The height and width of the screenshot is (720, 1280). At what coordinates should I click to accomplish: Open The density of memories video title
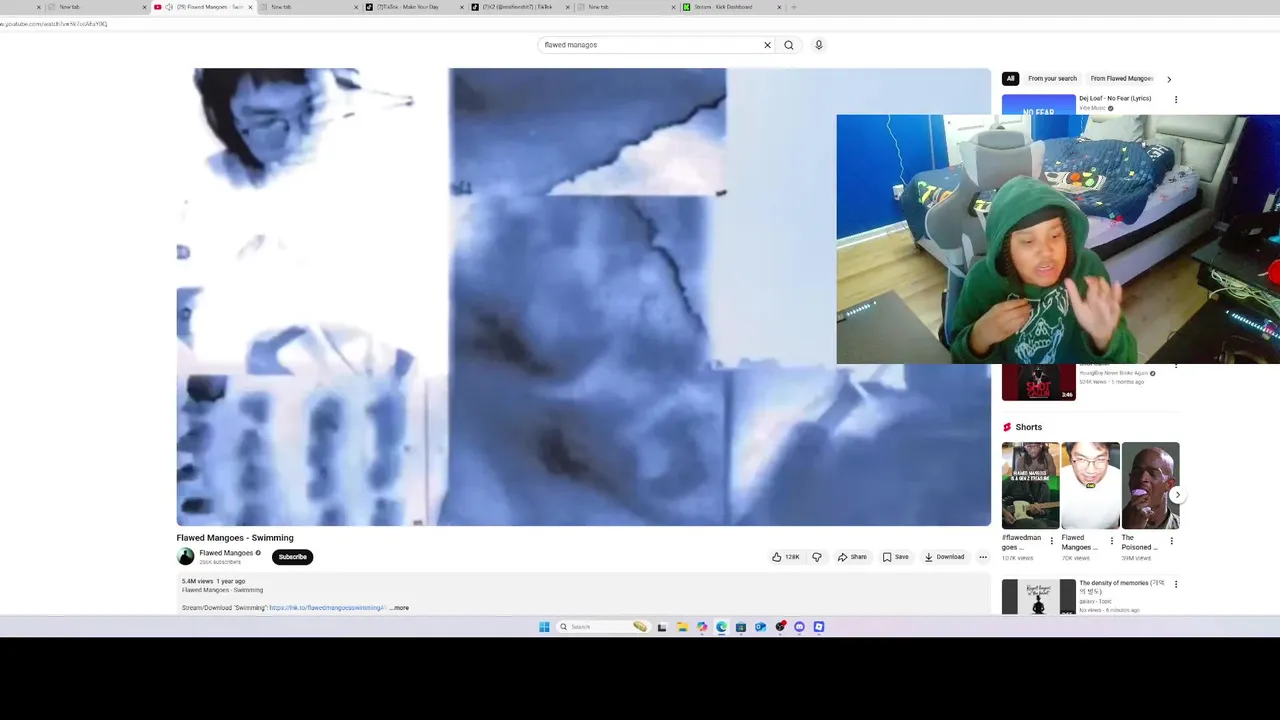point(1122,587)
